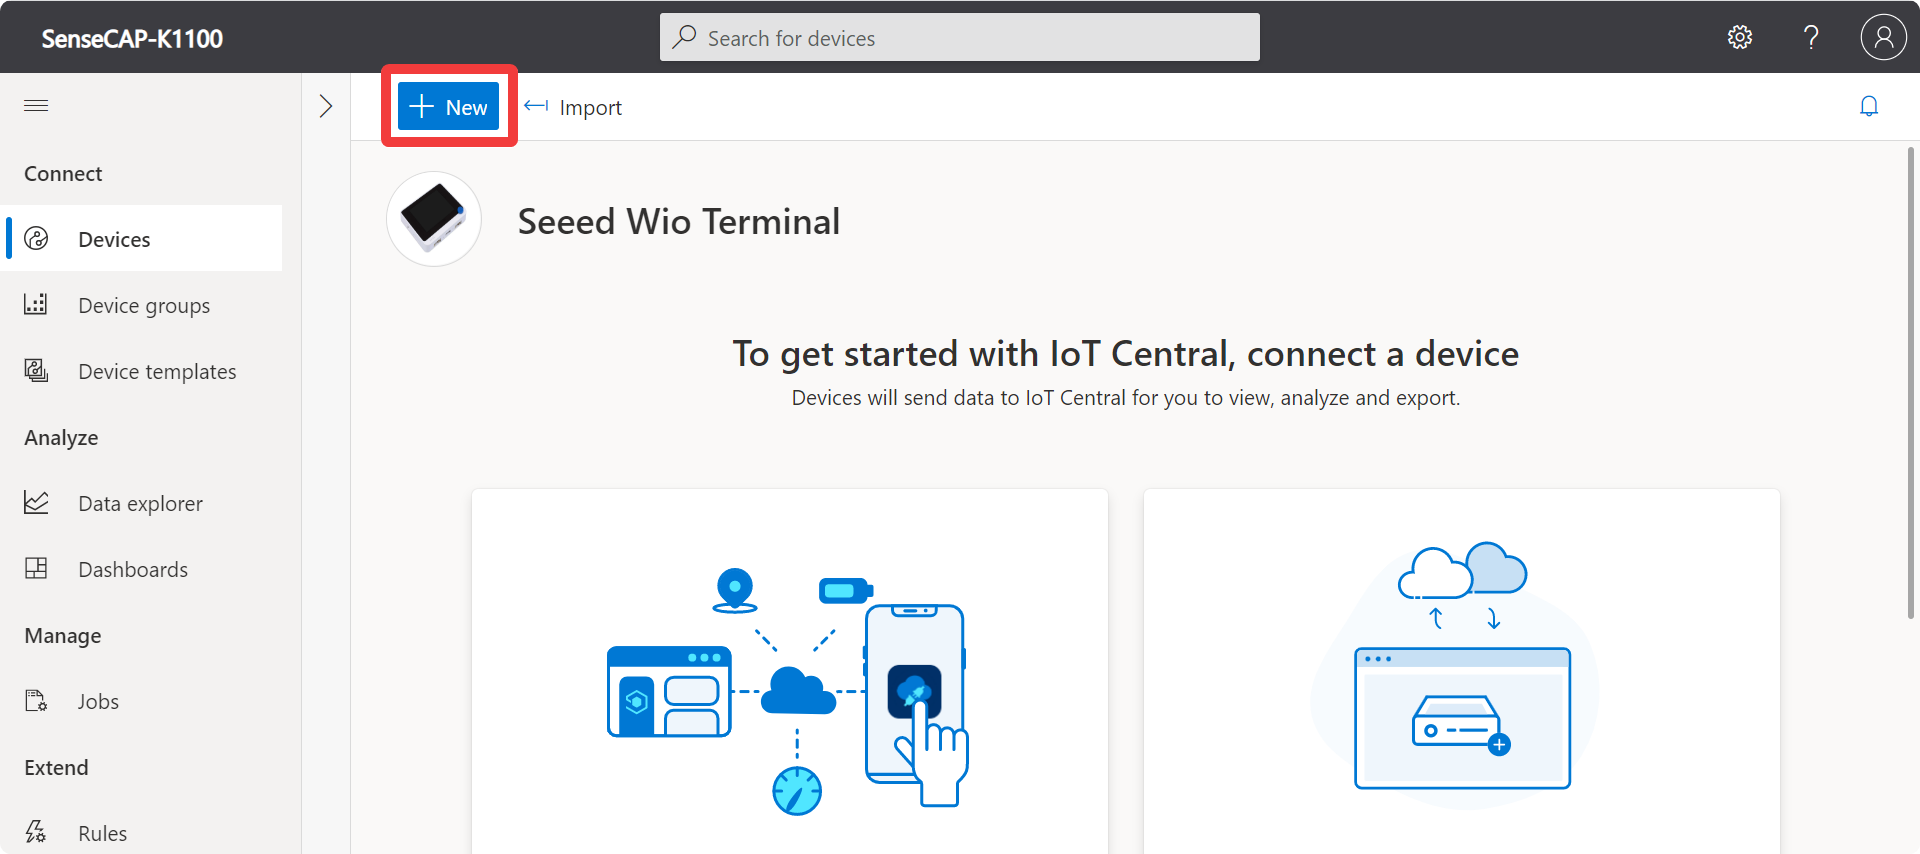The width and height of the screenshot is (1920, 854).
Task: Open the help question mark icon
Action: pyautogui.click(x=1811, y=37)
